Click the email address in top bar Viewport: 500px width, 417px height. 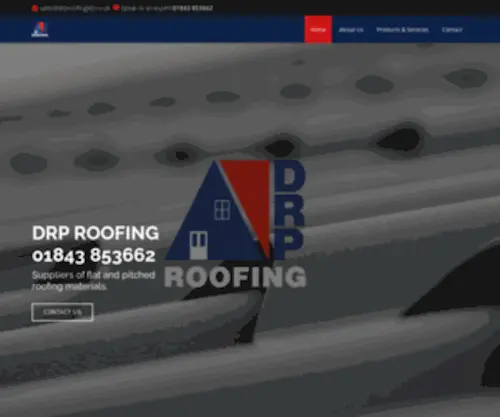[75, 8]
